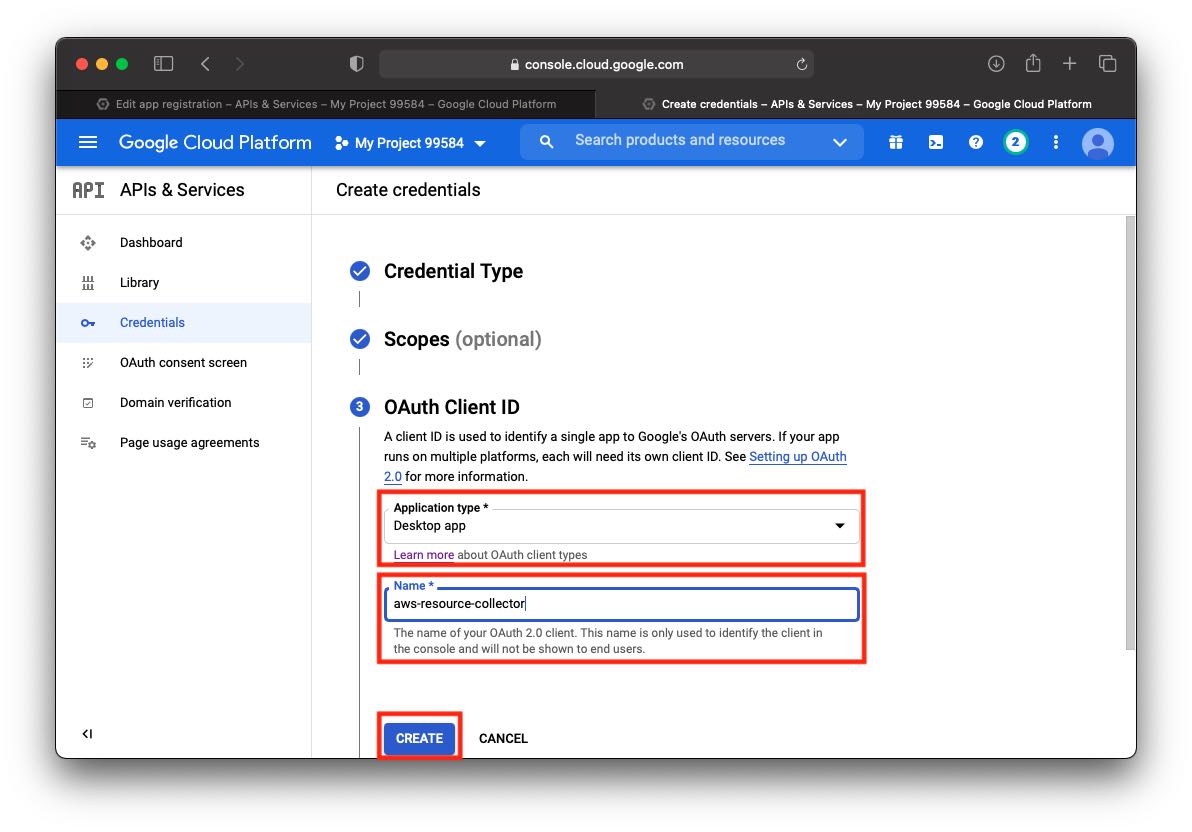Reload the page with refresh icon
The width and height of the screenshot is (1192, 832).
click(x=801, y=65)
